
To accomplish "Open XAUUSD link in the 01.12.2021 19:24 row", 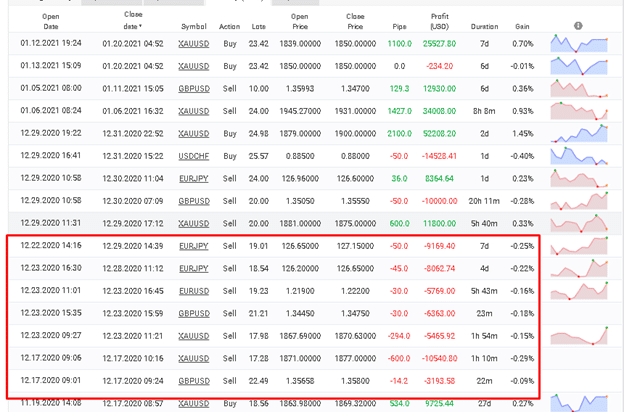I will point(194,44).
